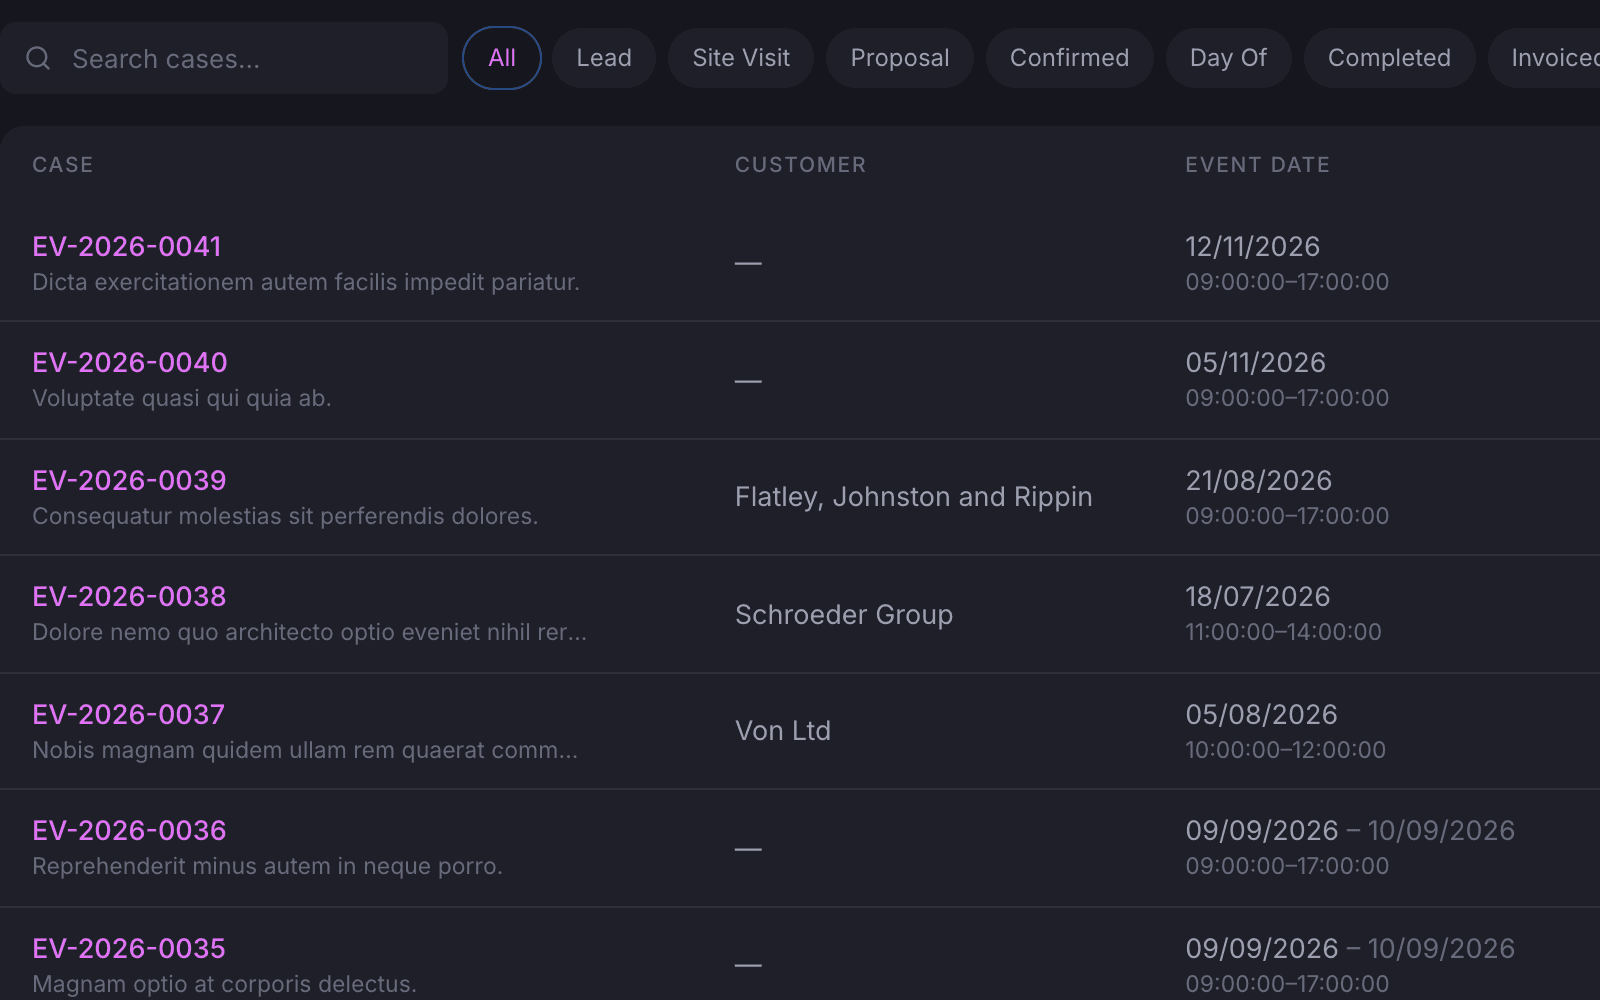Switch to the Site Visit filter

tap(741, 58)
